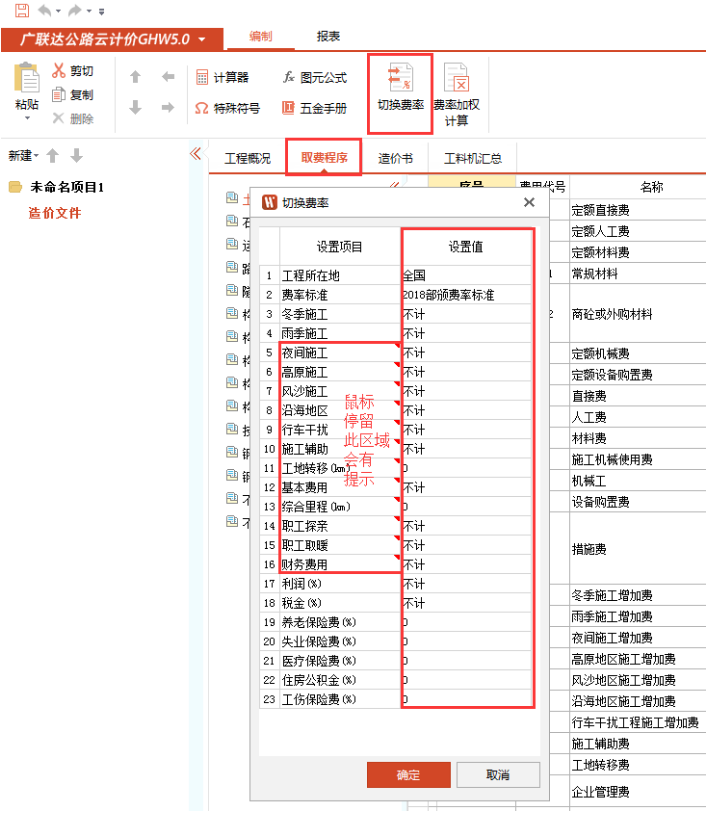
Task: Click the 取消 cancel button
Action: tap(497, 775)
